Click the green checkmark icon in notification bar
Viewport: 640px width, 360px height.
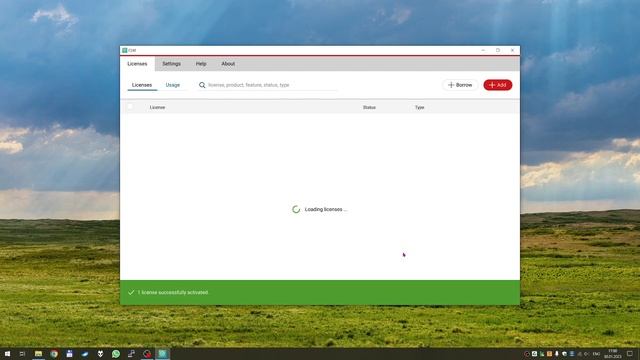click(x=131, y=292)
